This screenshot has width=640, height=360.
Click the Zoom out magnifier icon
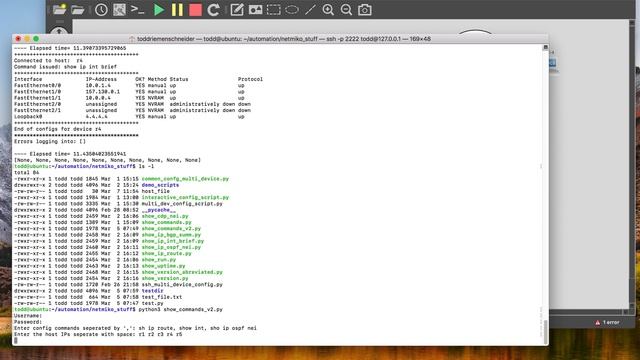pyautogui.click(x=346, y=10)
